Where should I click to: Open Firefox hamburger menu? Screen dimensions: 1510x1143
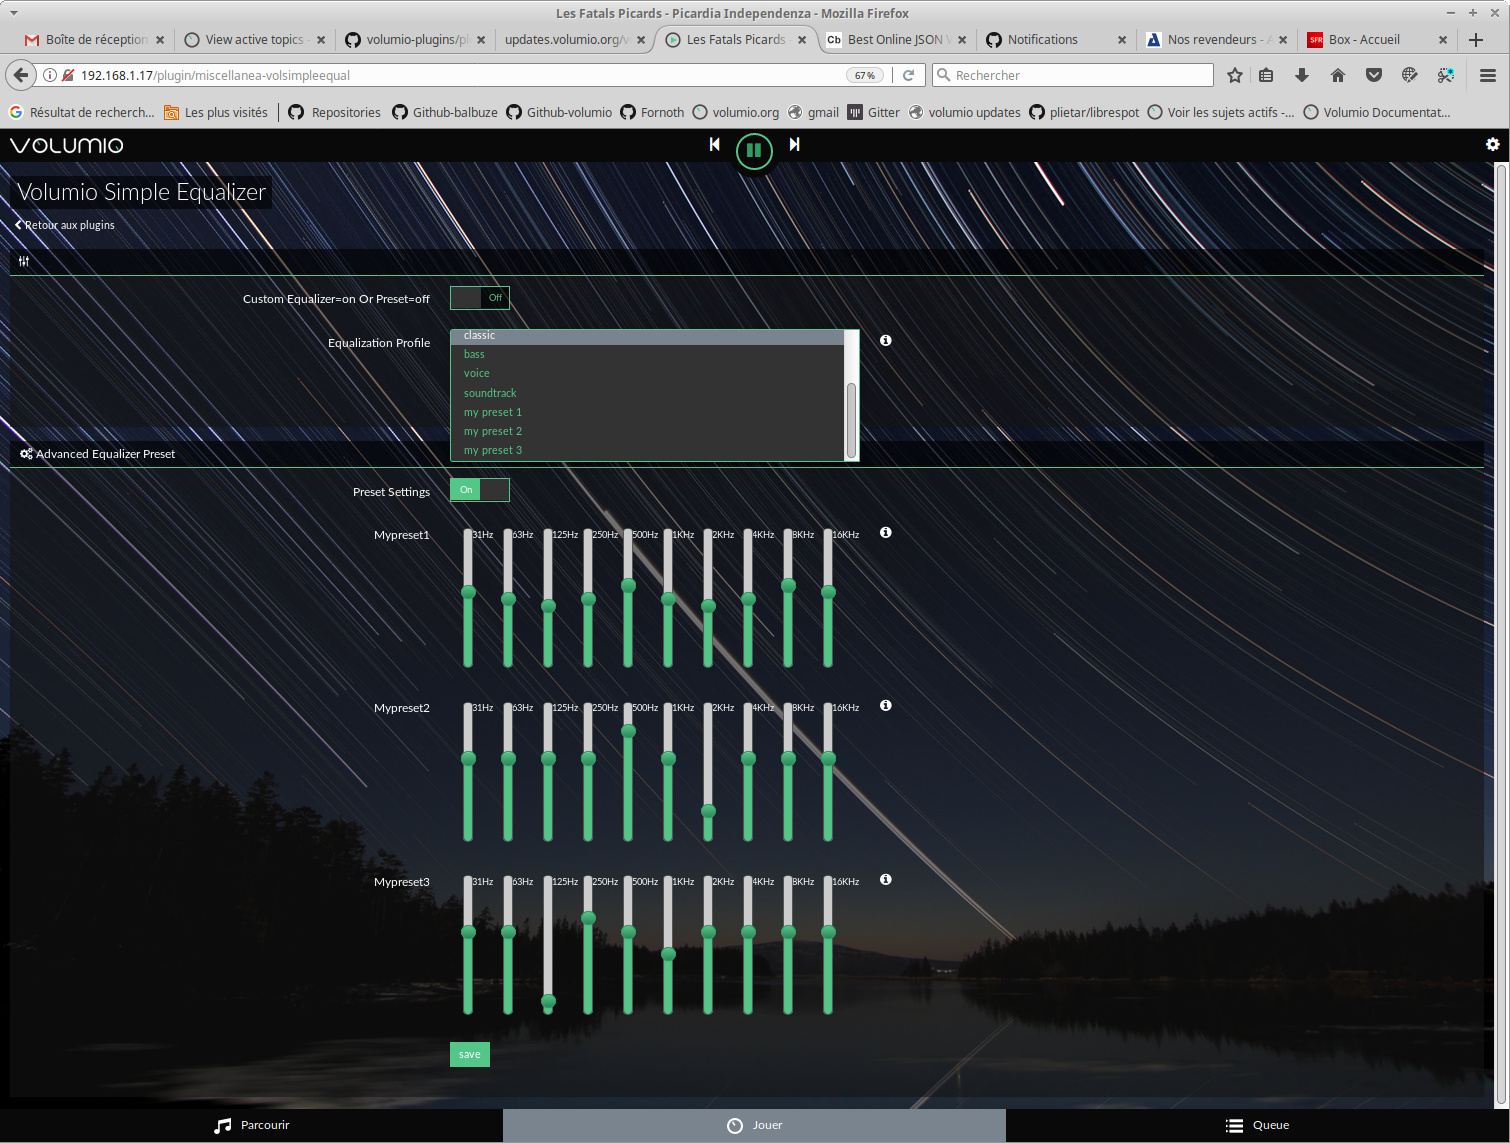(1487, 75)
